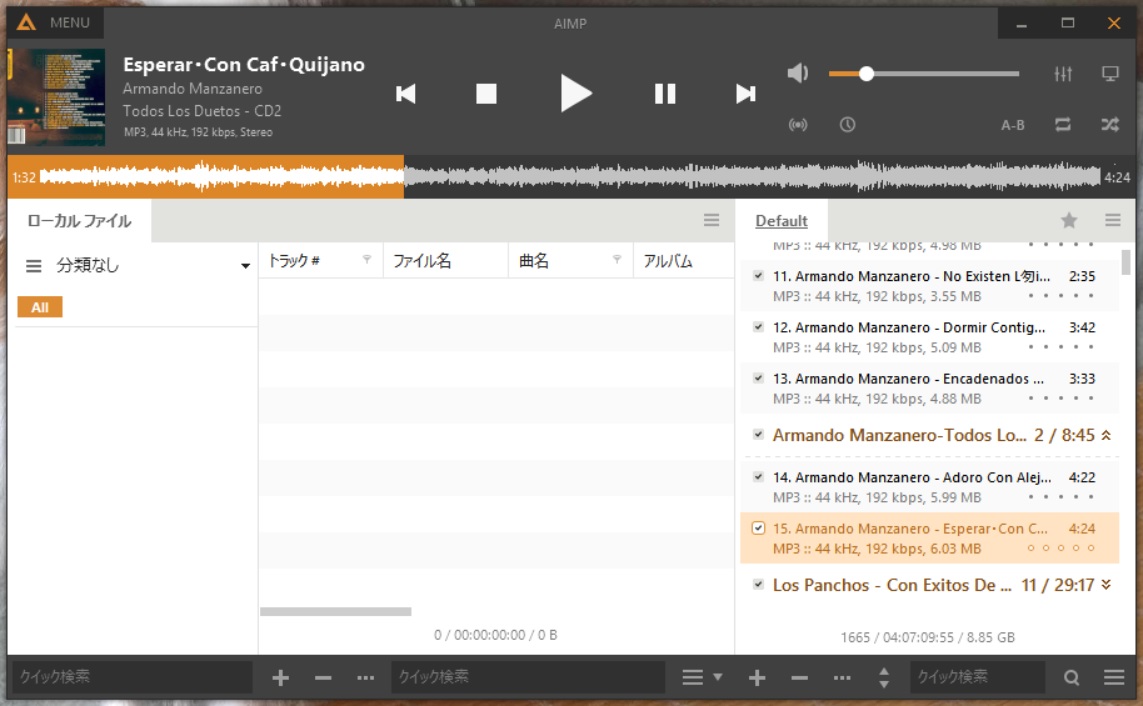1143x706 pixels.
Task: Toggle the Los Panchos group checkbox
Action: click(758, 585)
